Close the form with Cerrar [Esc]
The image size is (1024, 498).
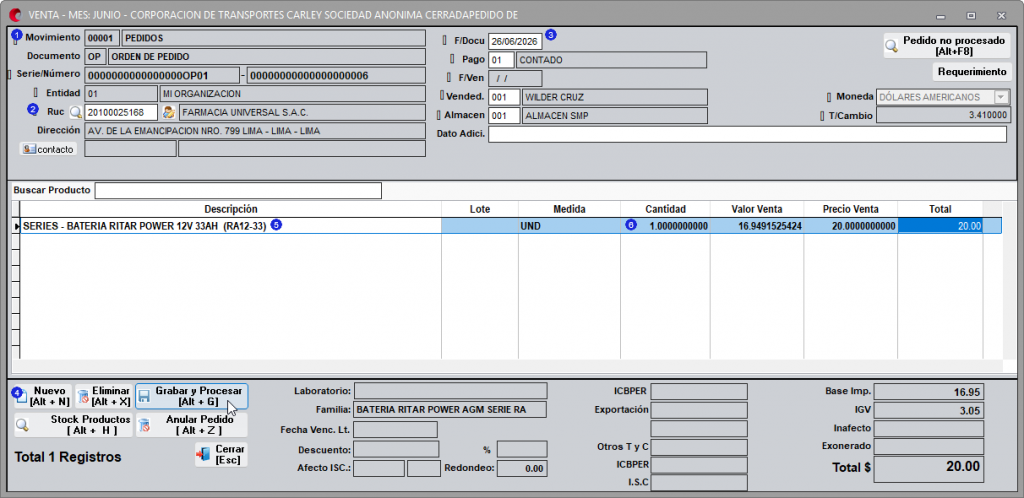(221, 454)
